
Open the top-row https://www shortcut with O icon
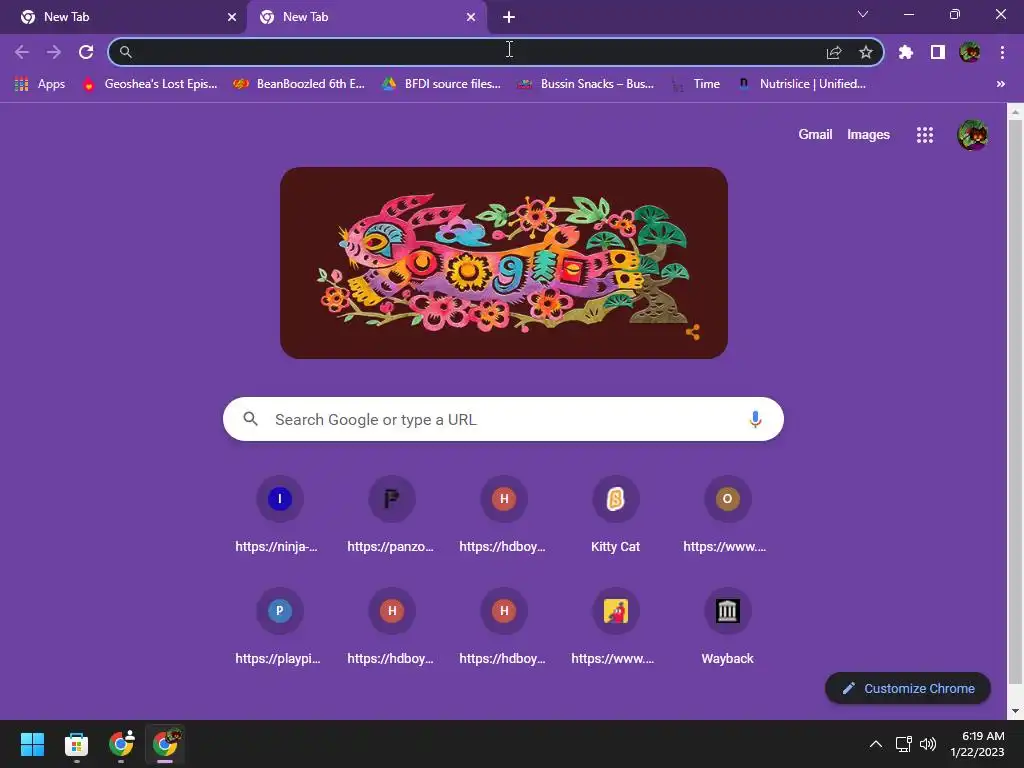point(728,516)
